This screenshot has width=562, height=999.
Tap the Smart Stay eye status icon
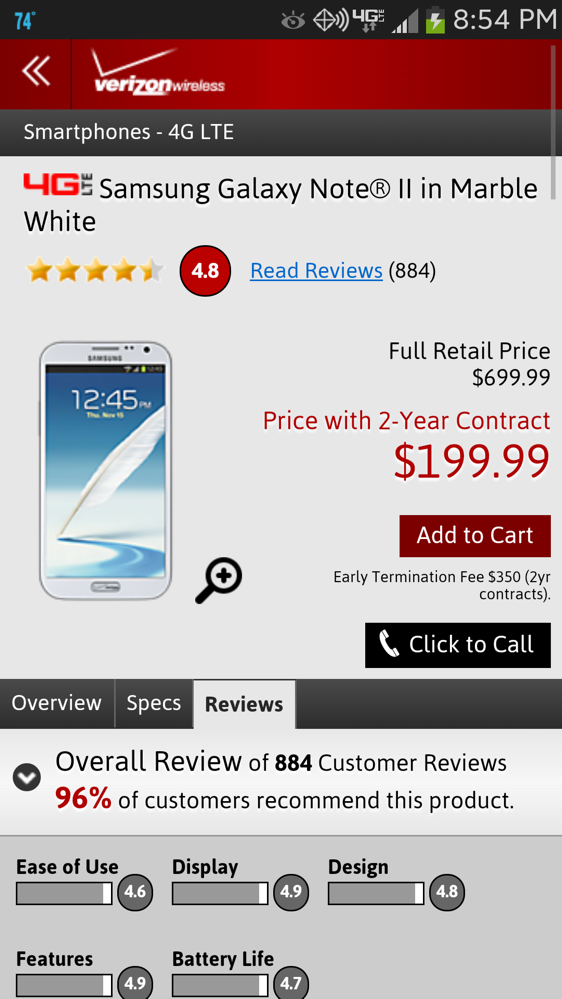click(x=294, y=21)
